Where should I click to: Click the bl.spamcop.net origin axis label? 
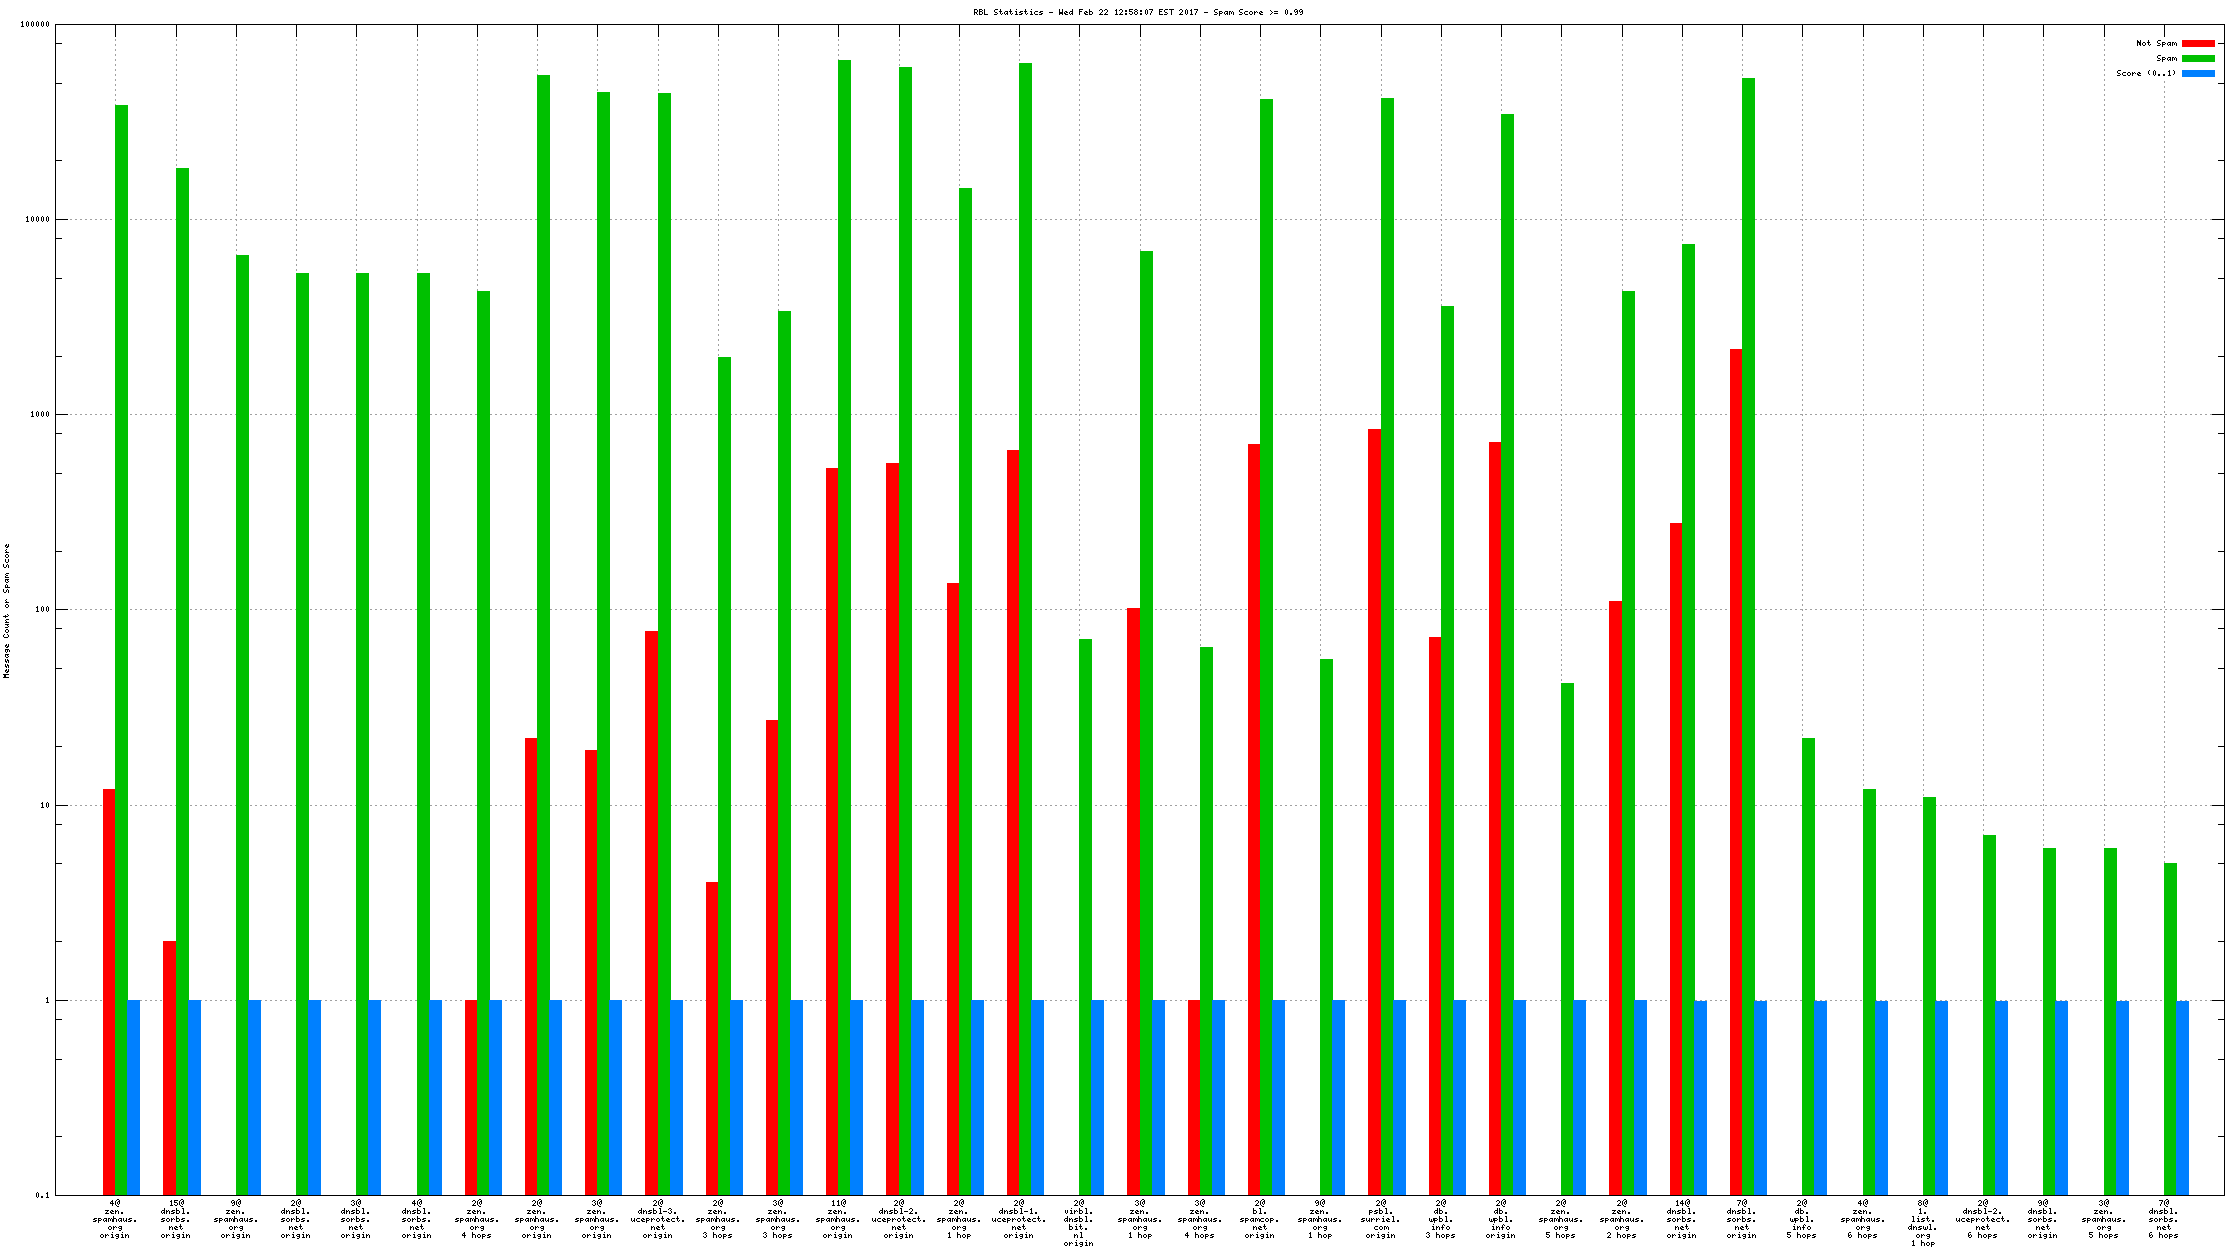(x=1260, y=1219)
